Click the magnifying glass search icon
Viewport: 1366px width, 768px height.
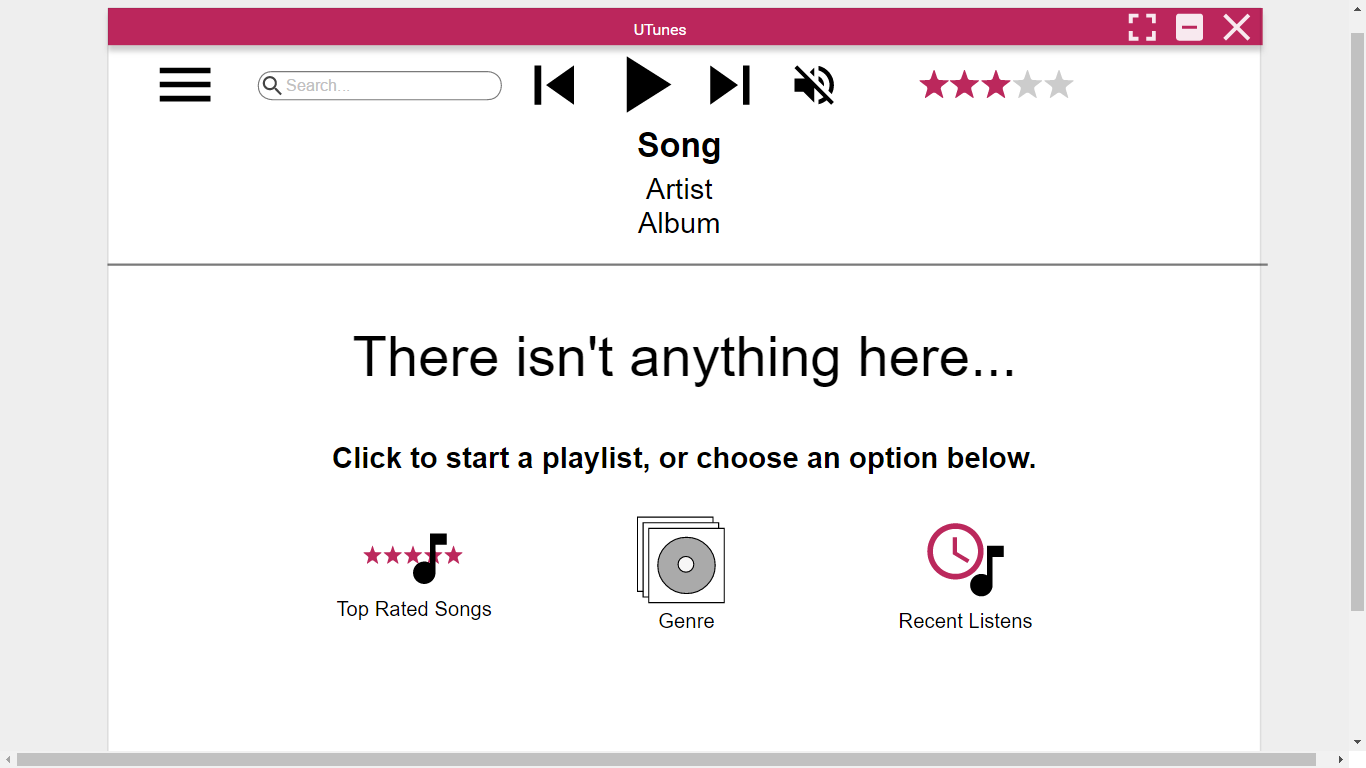(272, 86)
